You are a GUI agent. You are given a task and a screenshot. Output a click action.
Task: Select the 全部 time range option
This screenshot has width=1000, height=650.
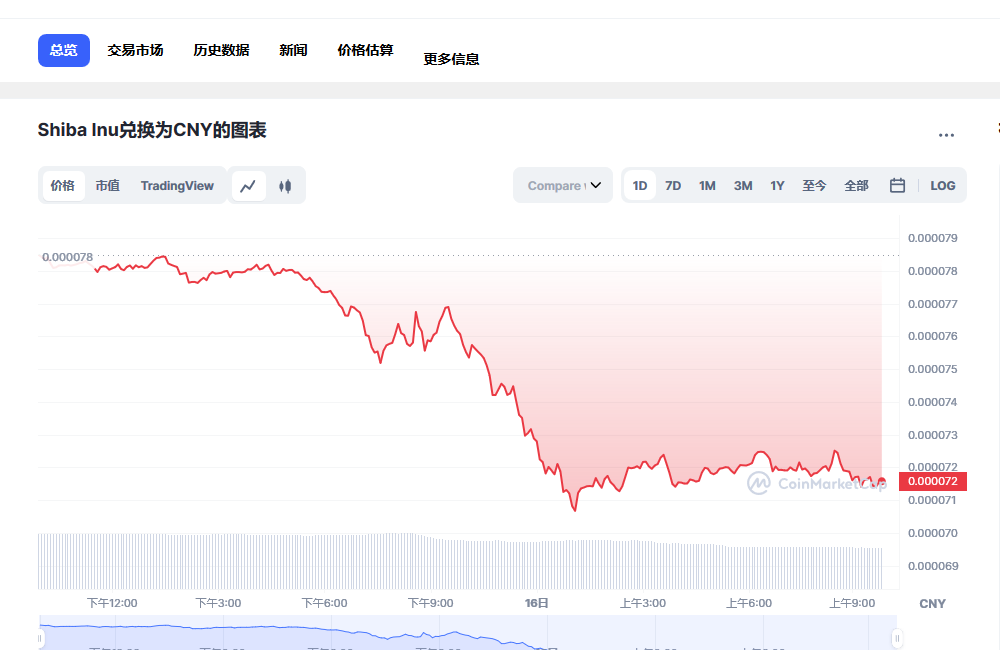(856, 185)
